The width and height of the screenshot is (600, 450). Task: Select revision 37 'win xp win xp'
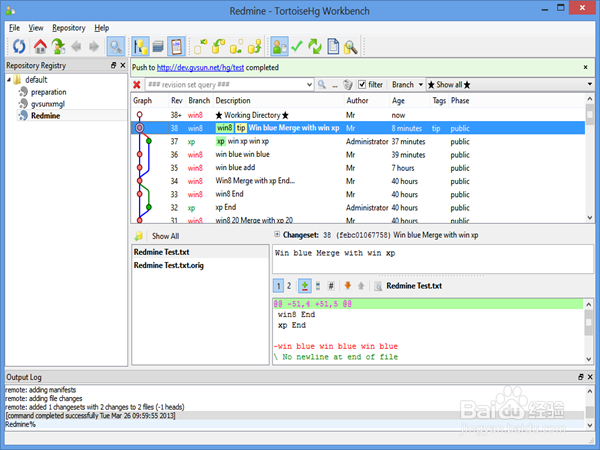[358, 141]
